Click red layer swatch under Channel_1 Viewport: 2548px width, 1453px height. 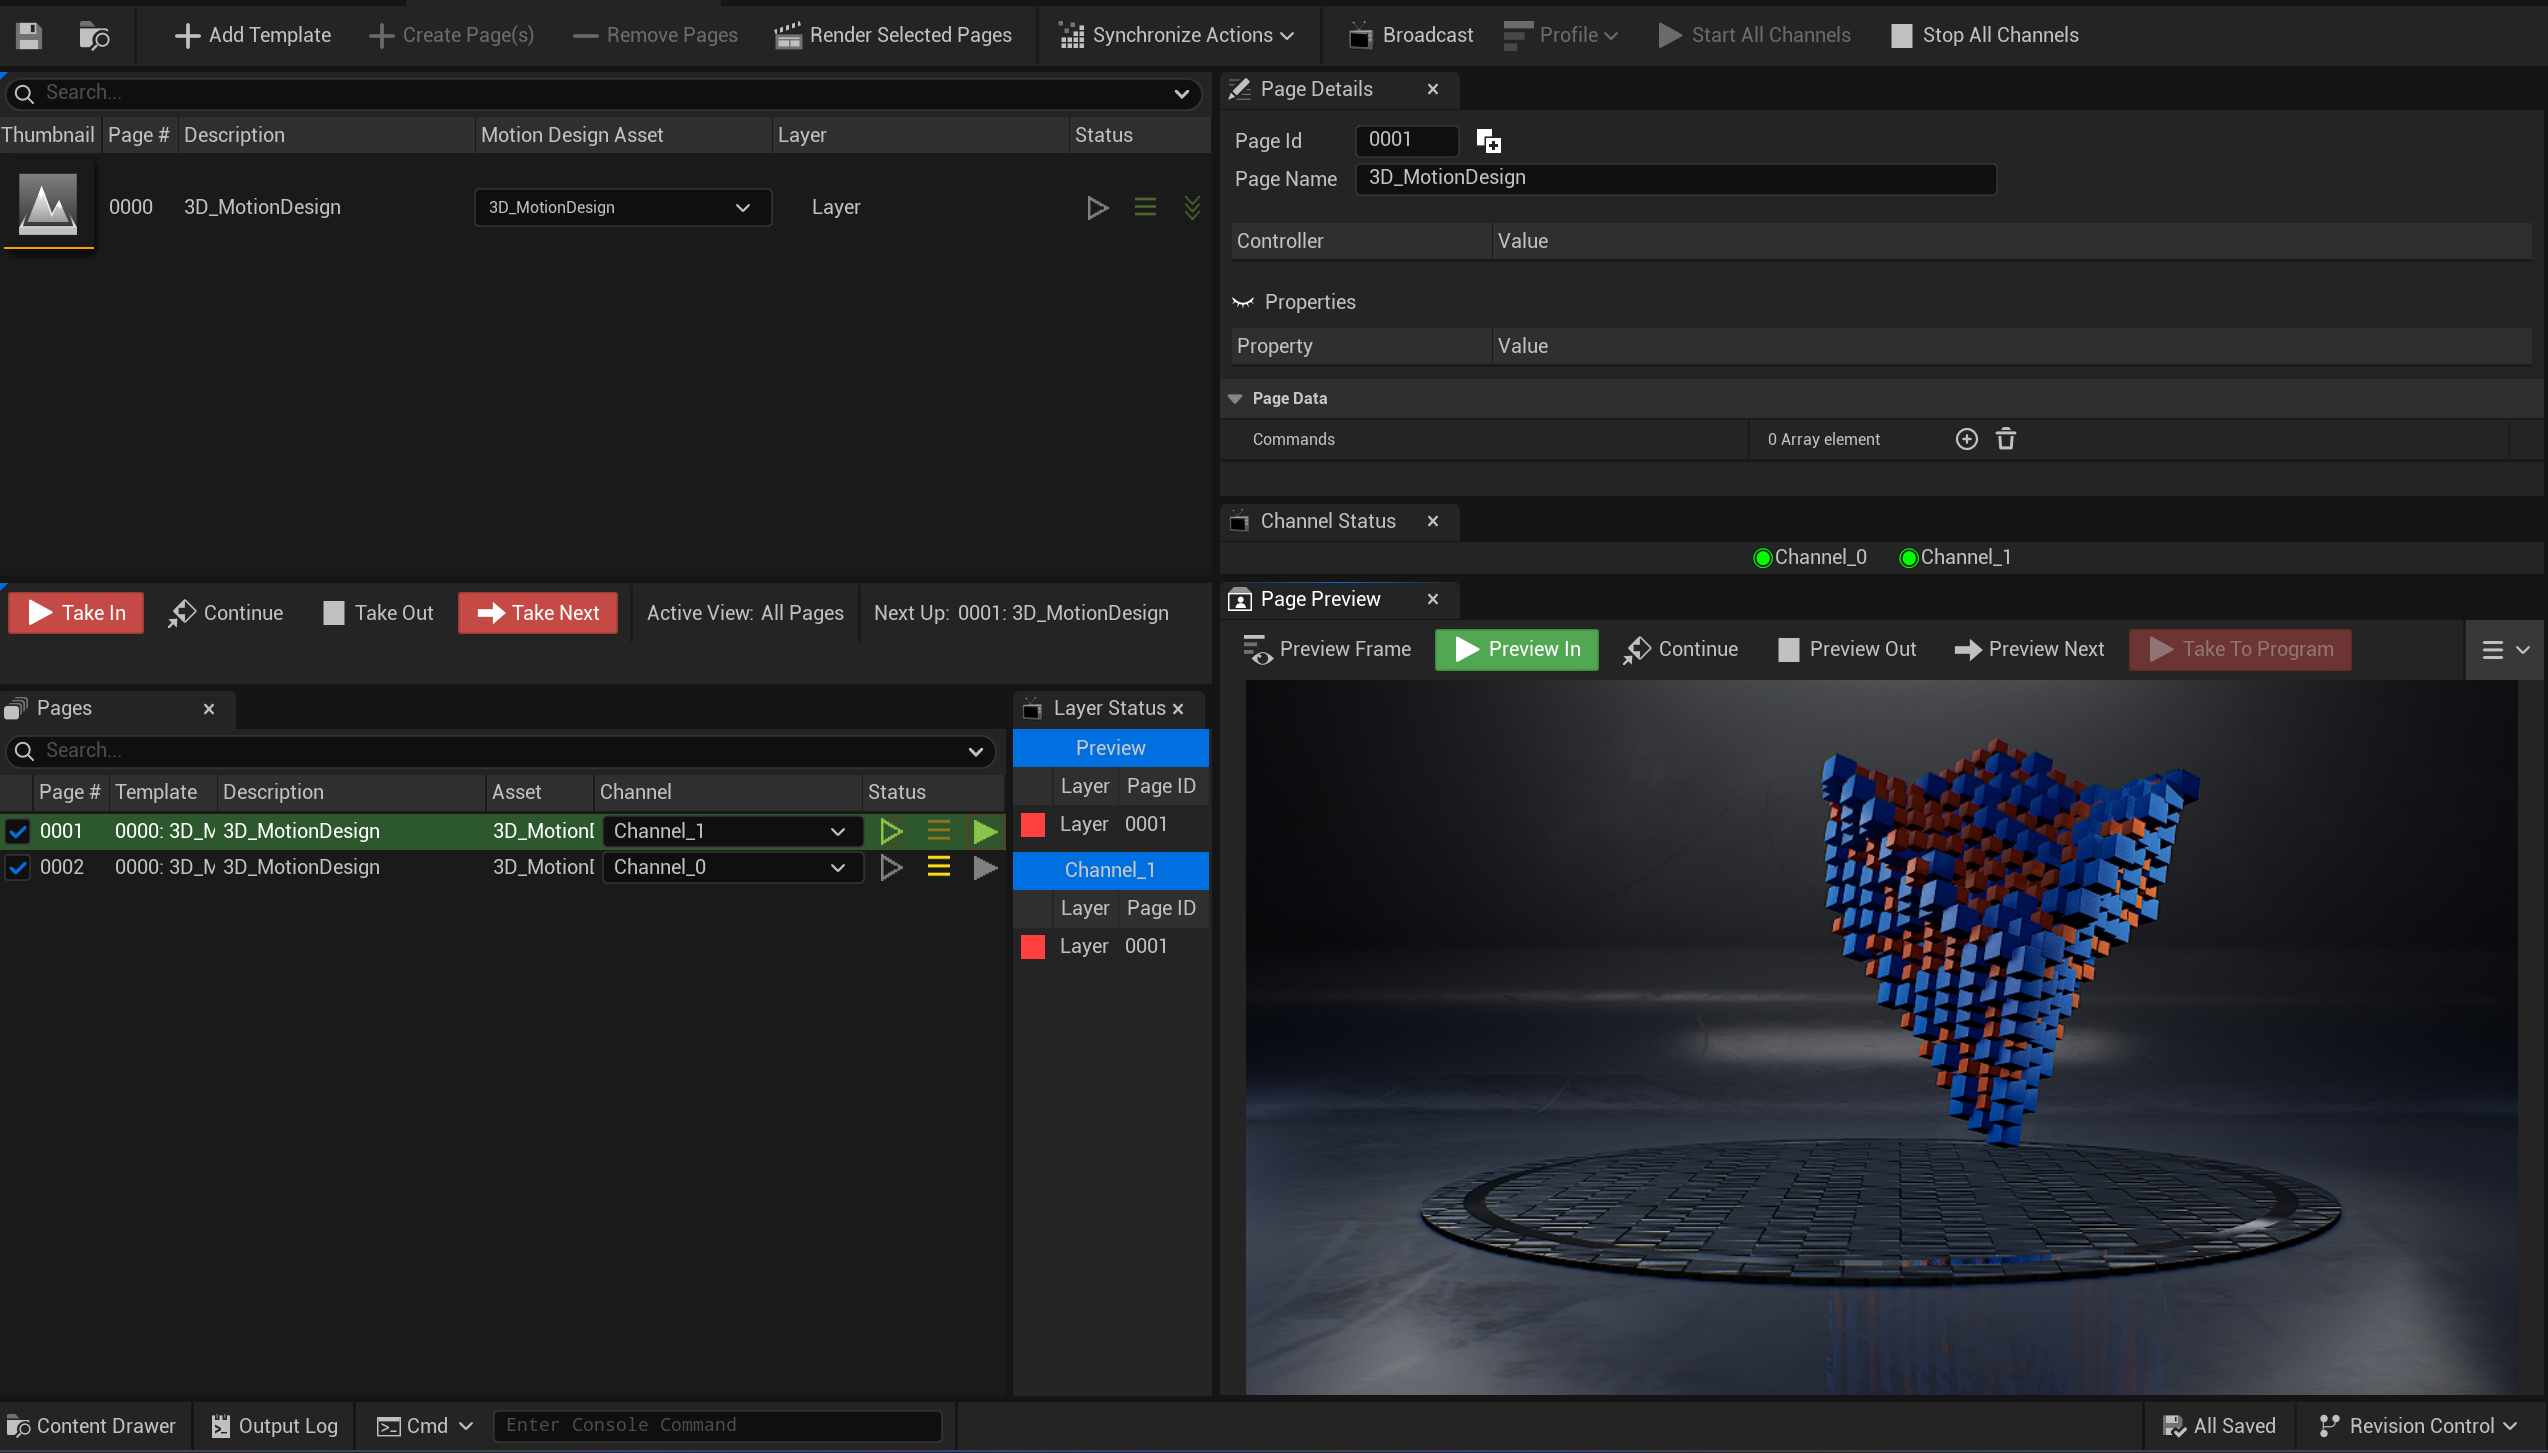click(1032, 946)
